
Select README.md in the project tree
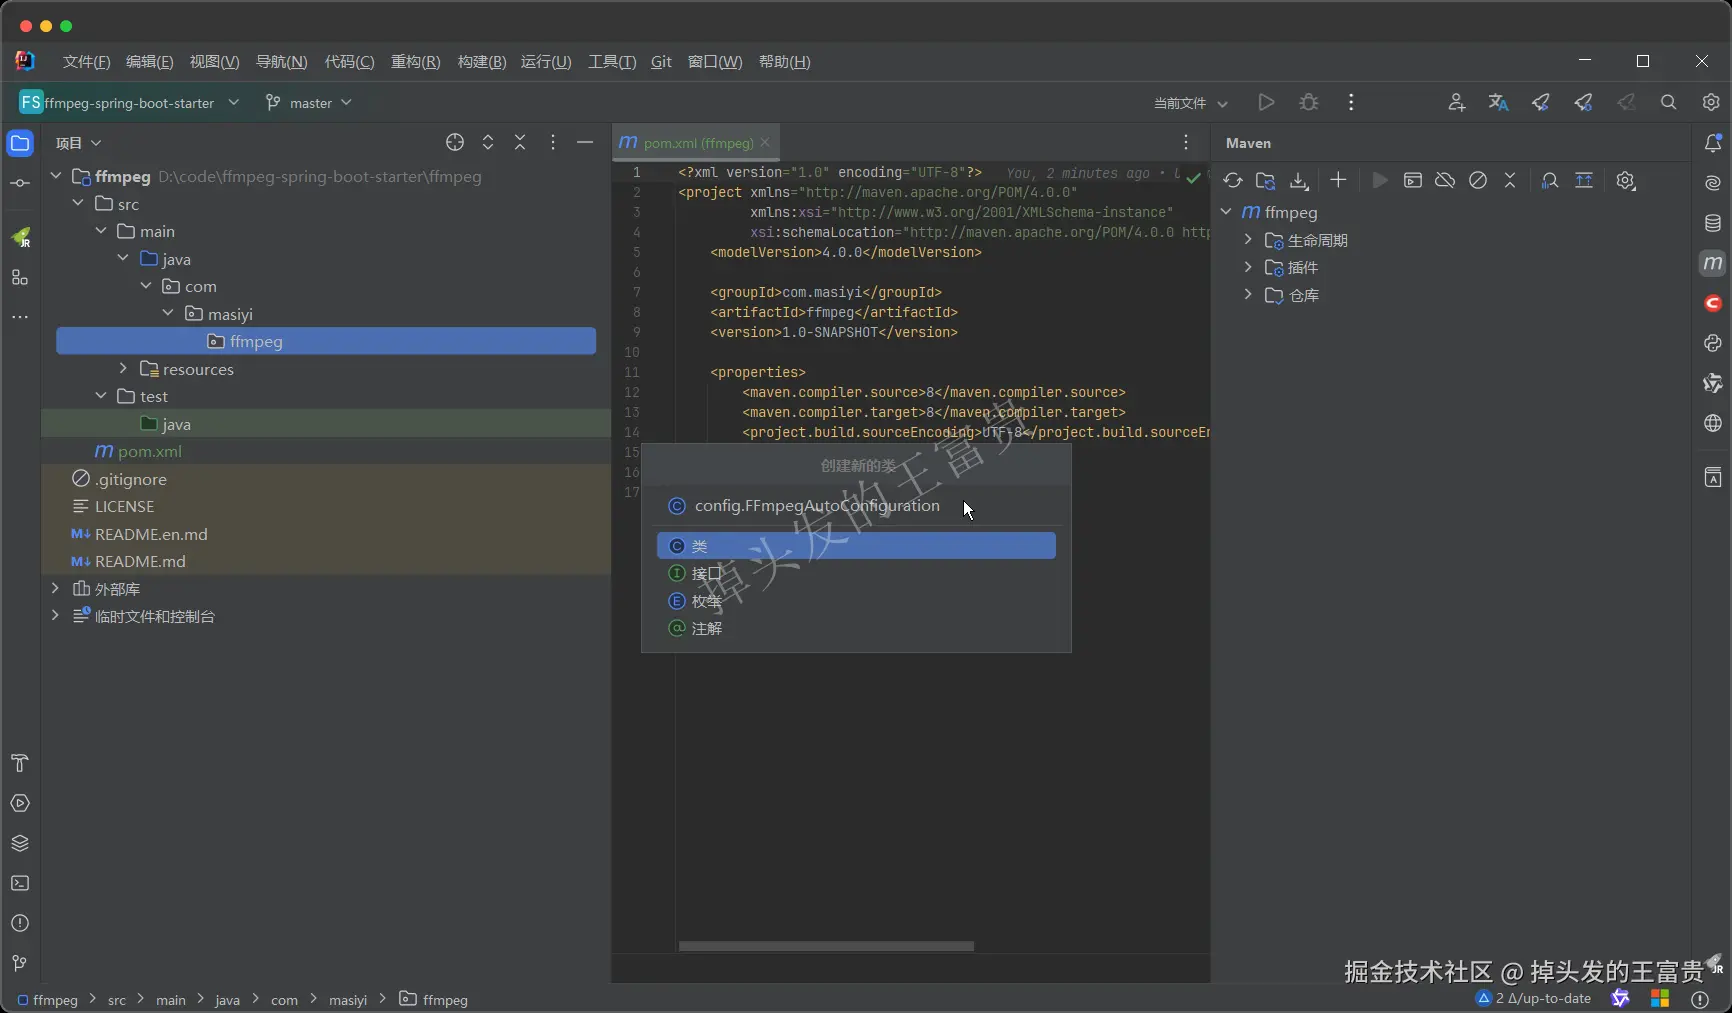click(140, 562)
